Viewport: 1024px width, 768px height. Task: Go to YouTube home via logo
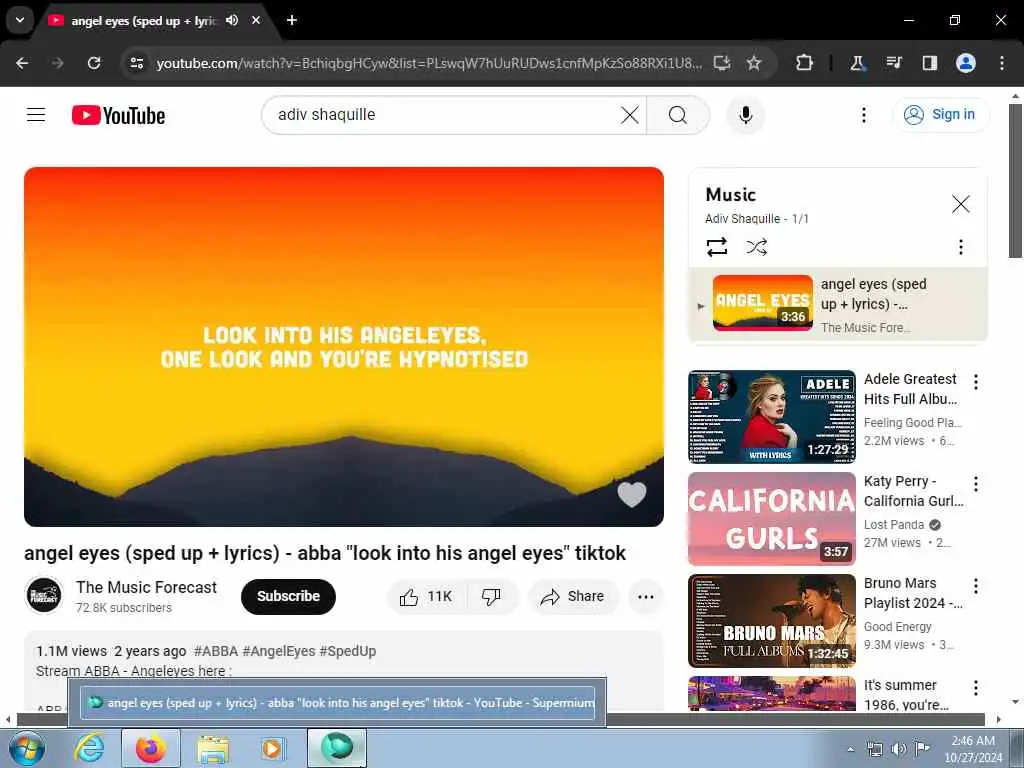point(118,116)
